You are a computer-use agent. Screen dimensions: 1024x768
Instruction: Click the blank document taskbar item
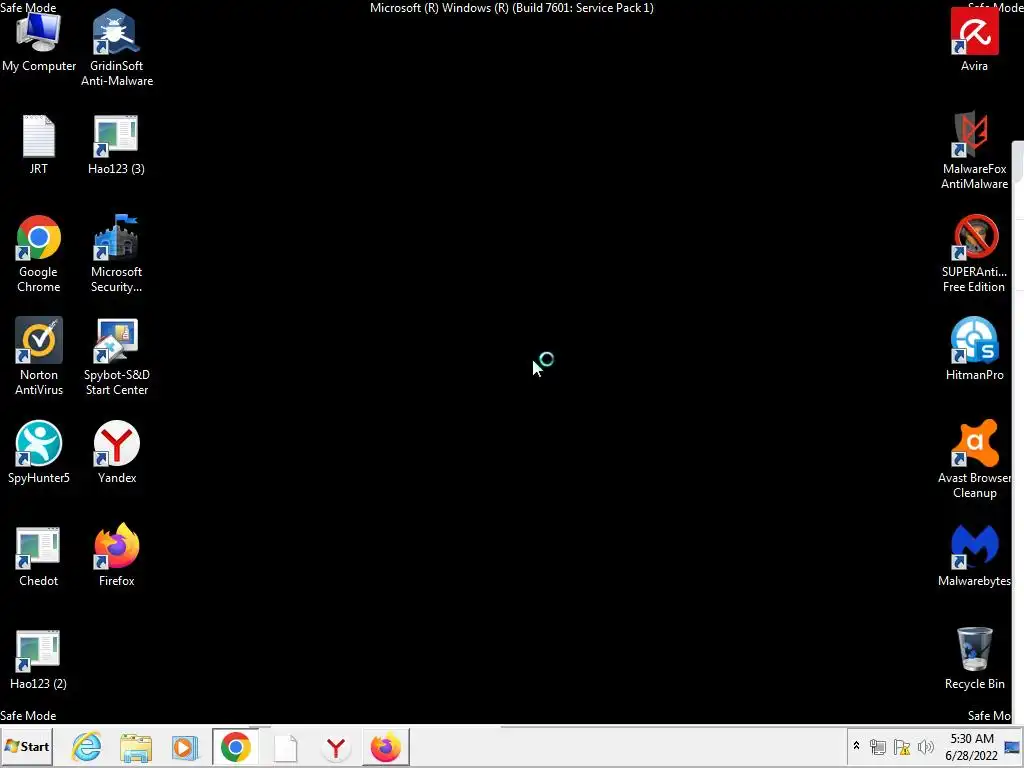(x=285, y=747)
